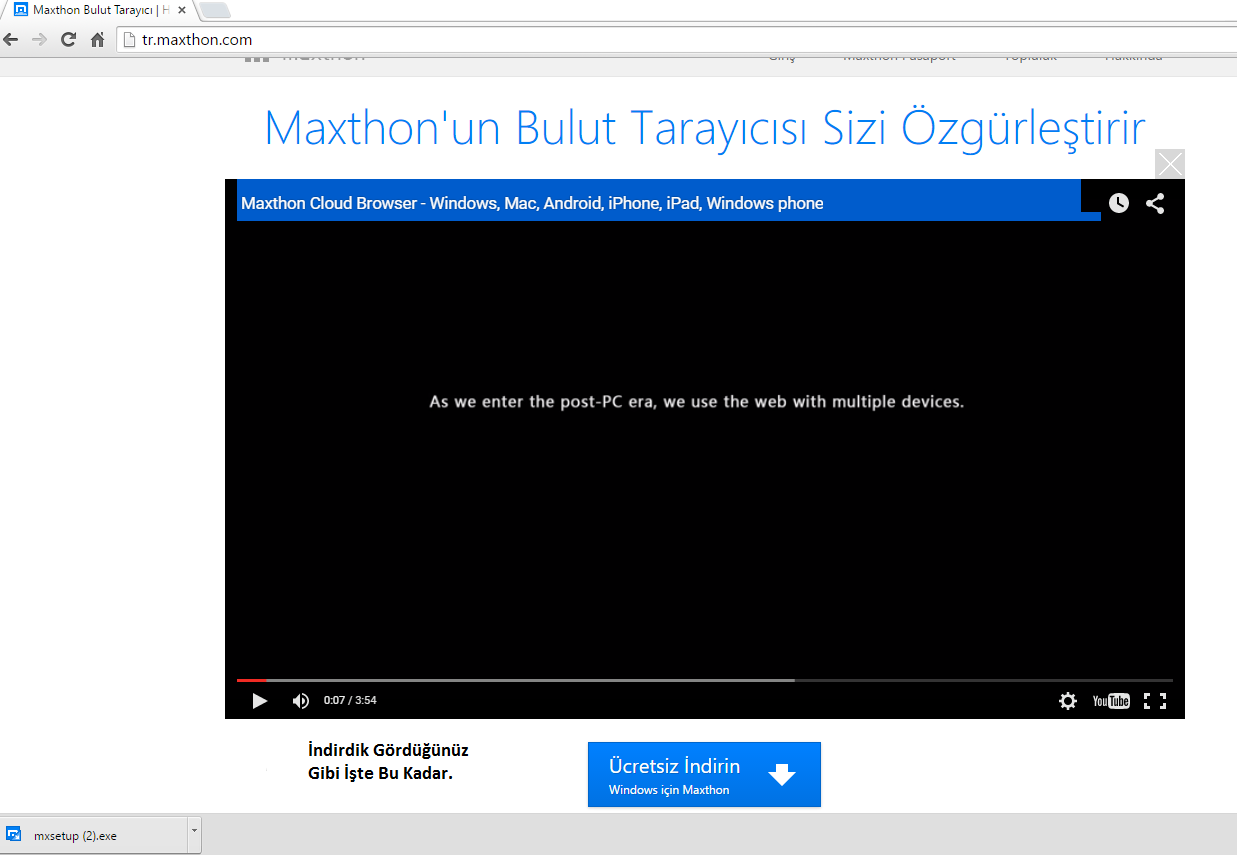Screen dimensions: 1237x855
Task: Click the Maxthon'un Bulut Tarayıcısı heading
Action: click(x=705, y=127)
